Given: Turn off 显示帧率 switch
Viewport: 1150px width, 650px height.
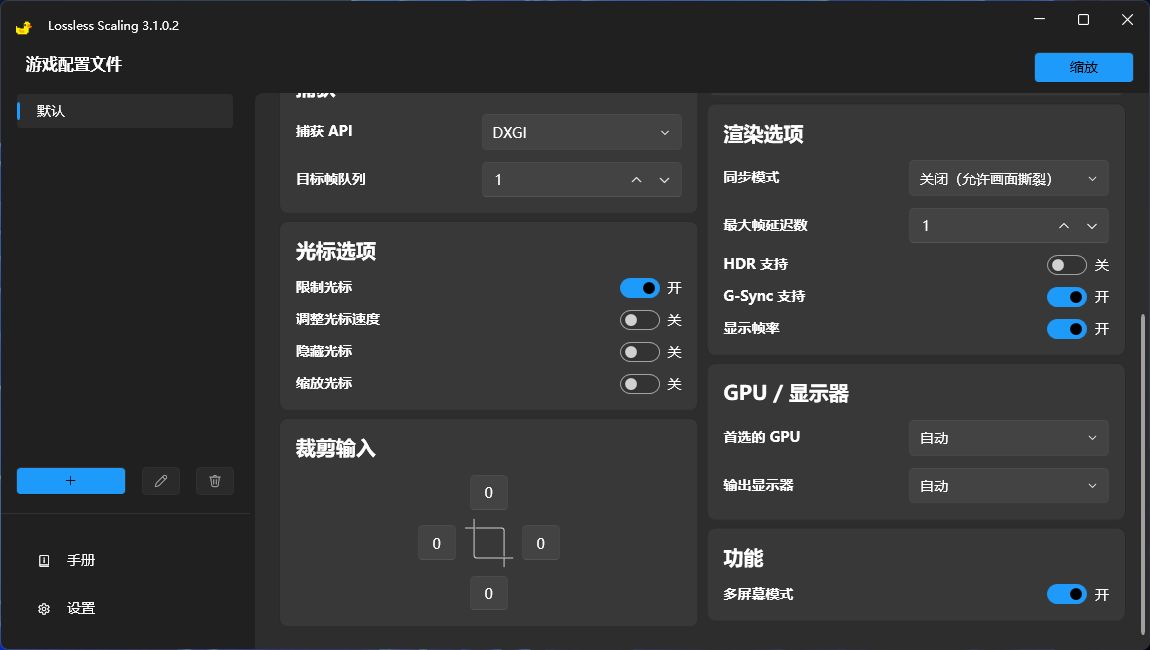Looking at the screenshot, I should tap(1066, 329).
